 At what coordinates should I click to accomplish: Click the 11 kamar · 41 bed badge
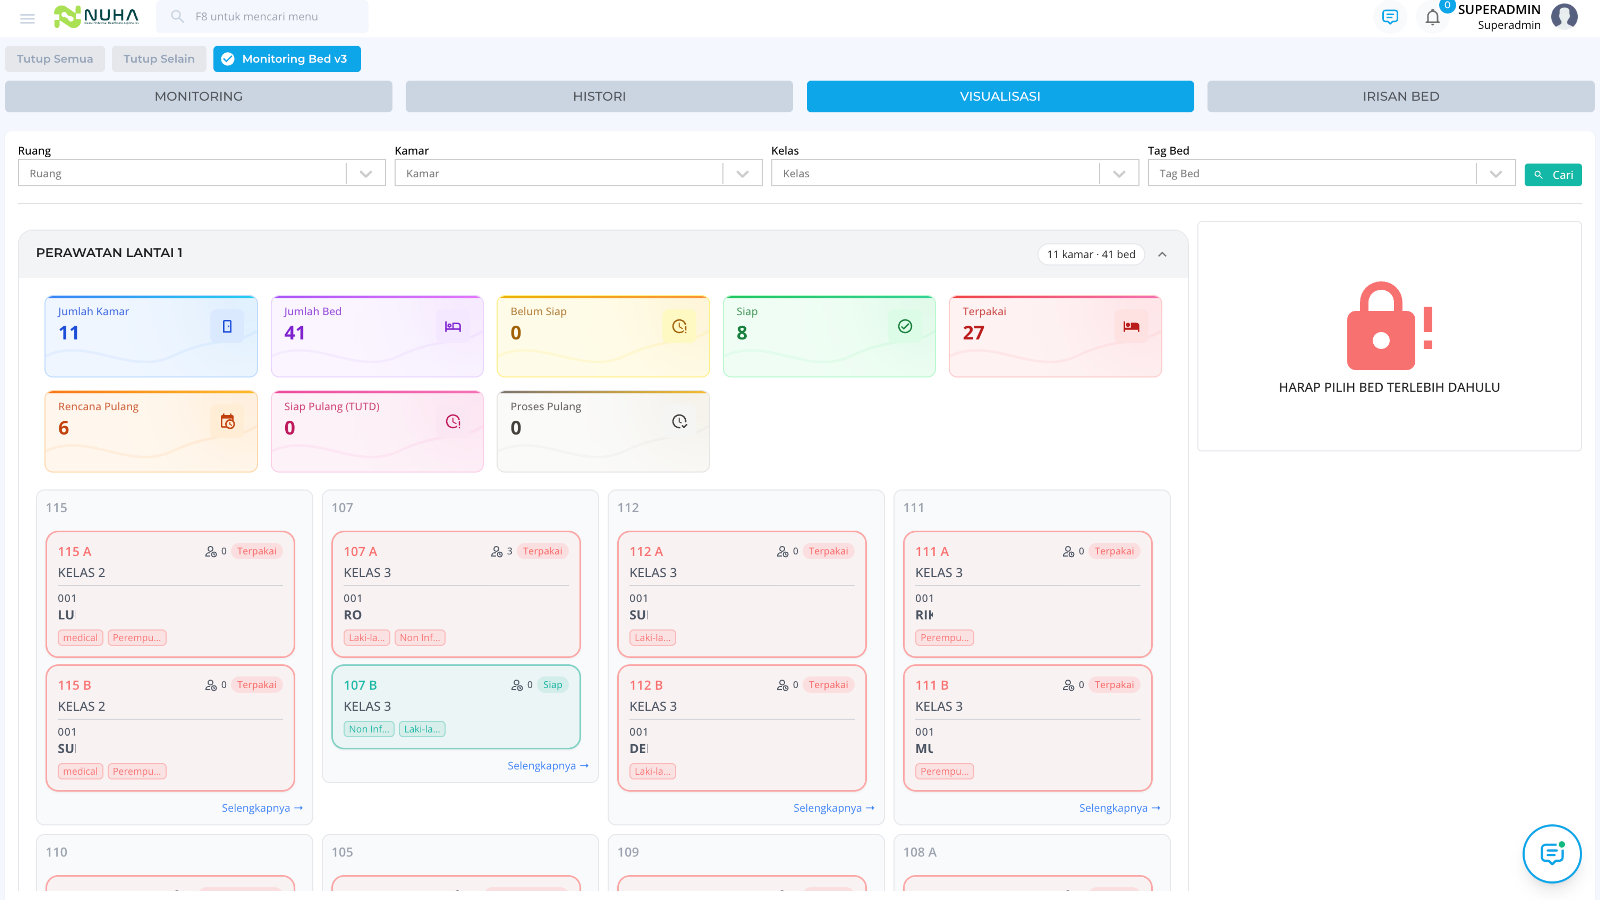point(1091,254)
